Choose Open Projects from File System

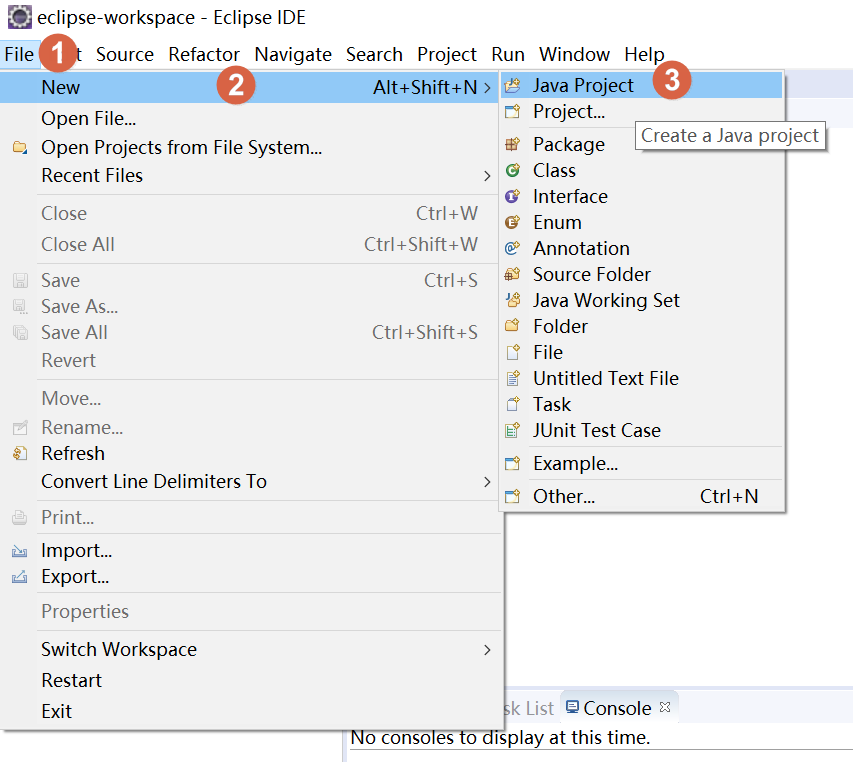coord(181,147)
